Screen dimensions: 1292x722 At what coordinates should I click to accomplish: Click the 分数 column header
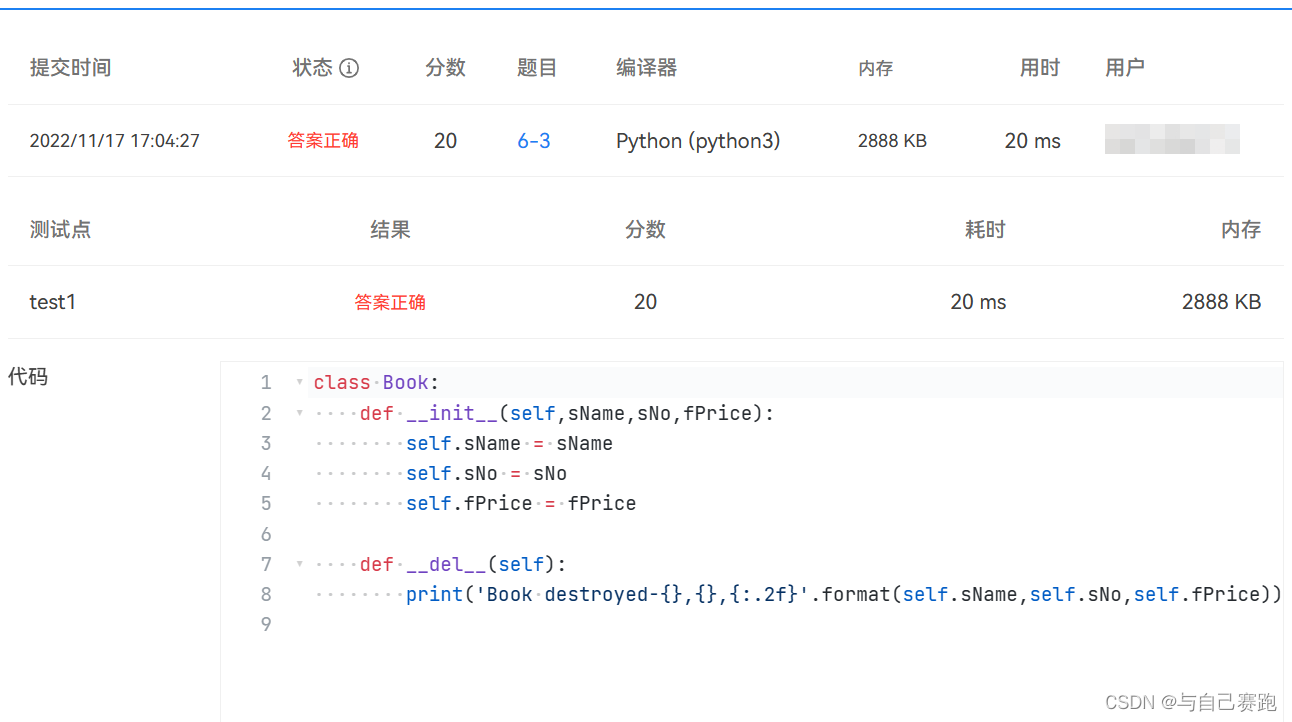(x=446, y=67)
